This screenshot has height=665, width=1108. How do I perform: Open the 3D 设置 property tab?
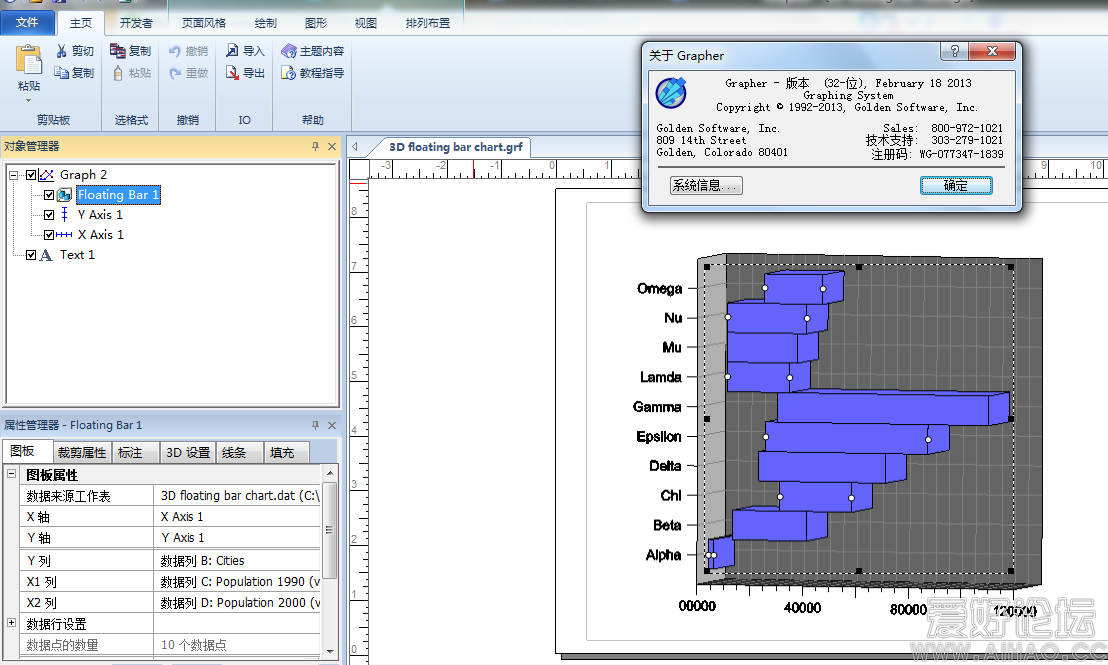(x=187, y=452)
